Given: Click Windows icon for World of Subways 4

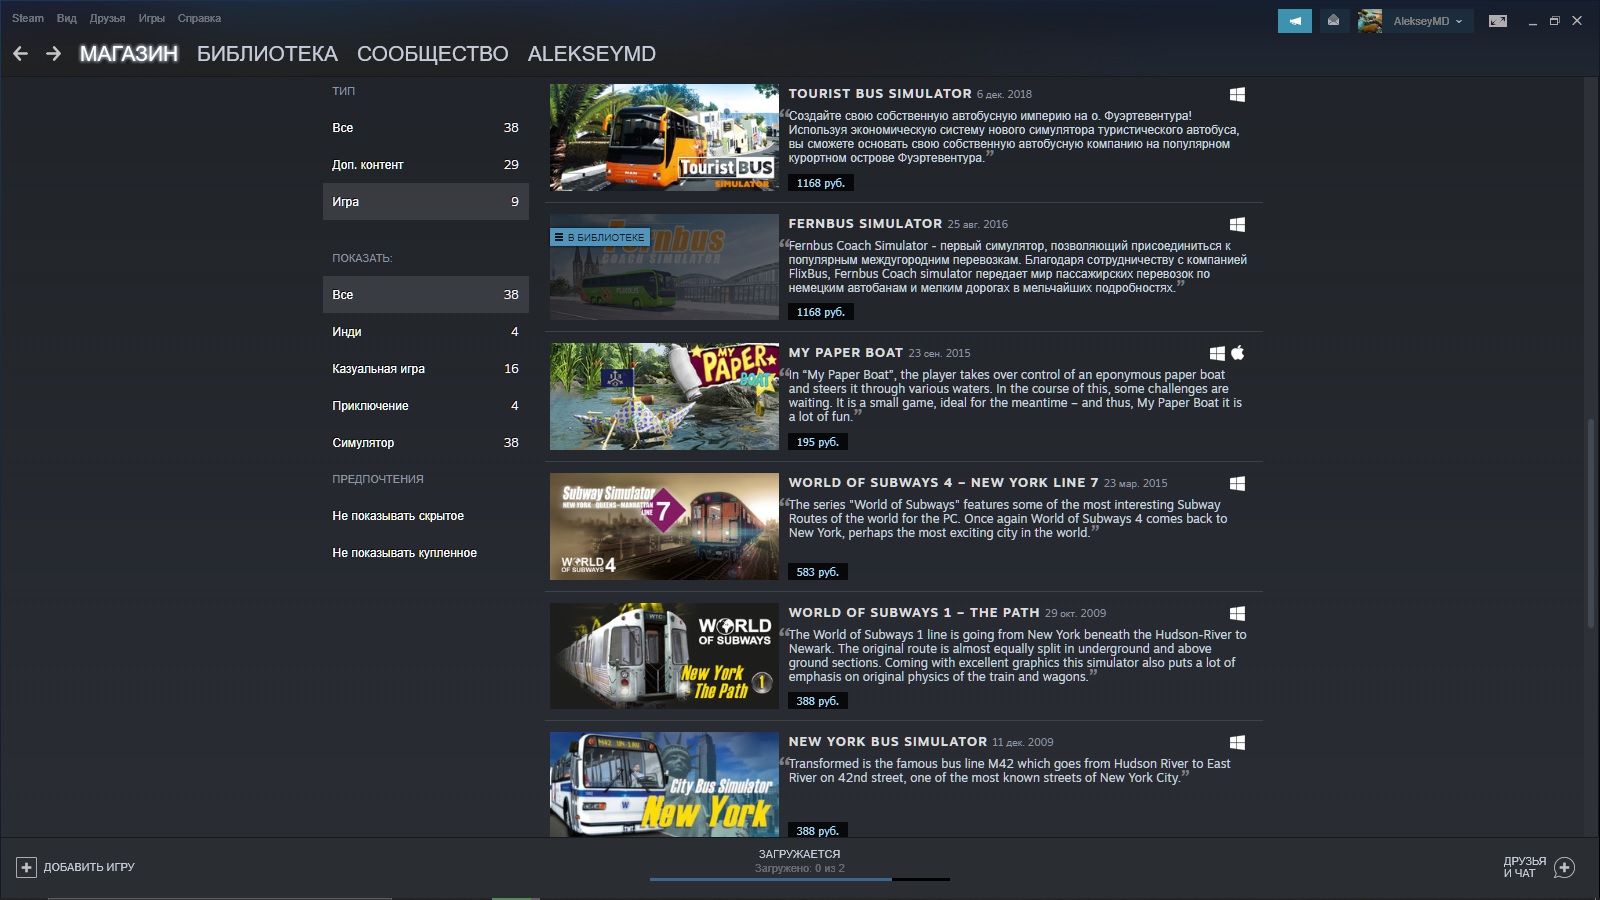Looking at the screenshot, I should 1237,483.
